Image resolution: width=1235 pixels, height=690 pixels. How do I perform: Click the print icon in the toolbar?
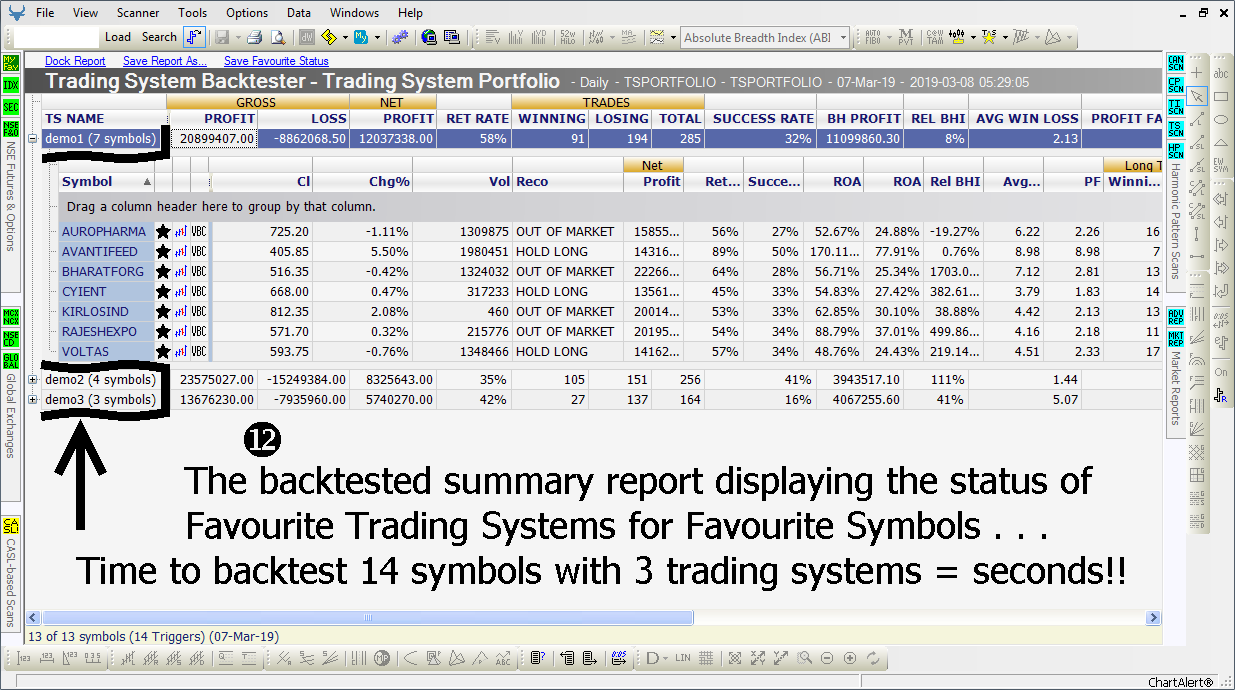(x=254, y=37)
